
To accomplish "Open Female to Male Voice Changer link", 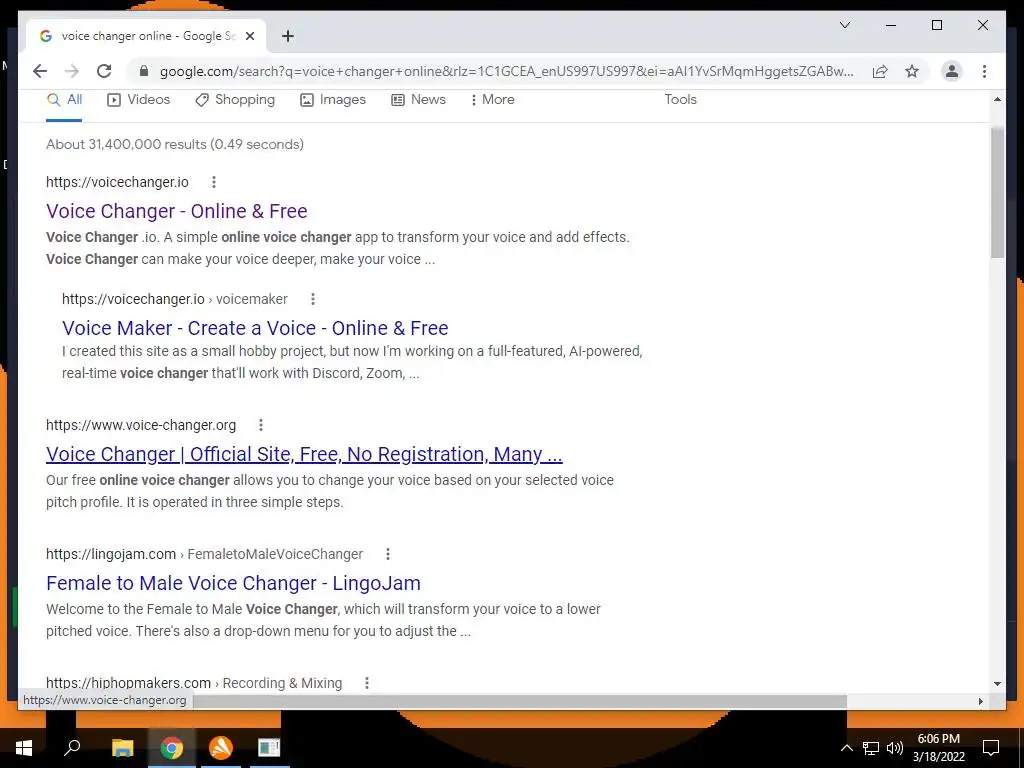I will click(x=233, y=583).
